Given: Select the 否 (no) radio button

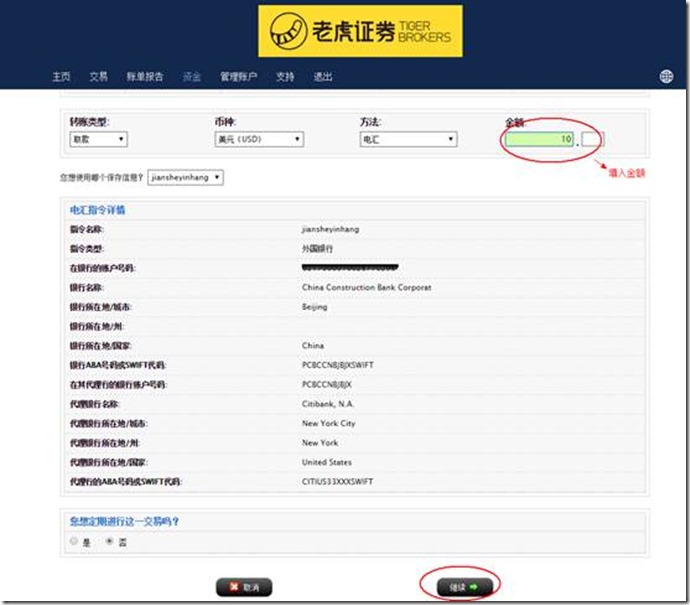Looking at the screenshot, I should tap(110, 541).
